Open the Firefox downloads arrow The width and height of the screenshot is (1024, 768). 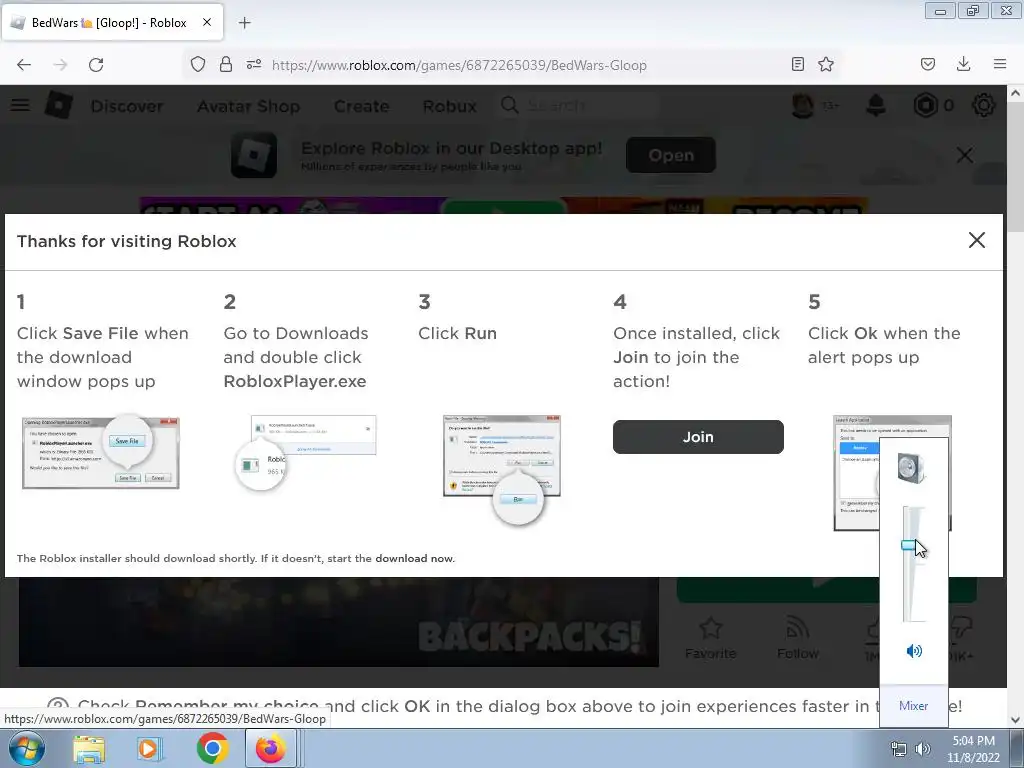click(963, 64)
